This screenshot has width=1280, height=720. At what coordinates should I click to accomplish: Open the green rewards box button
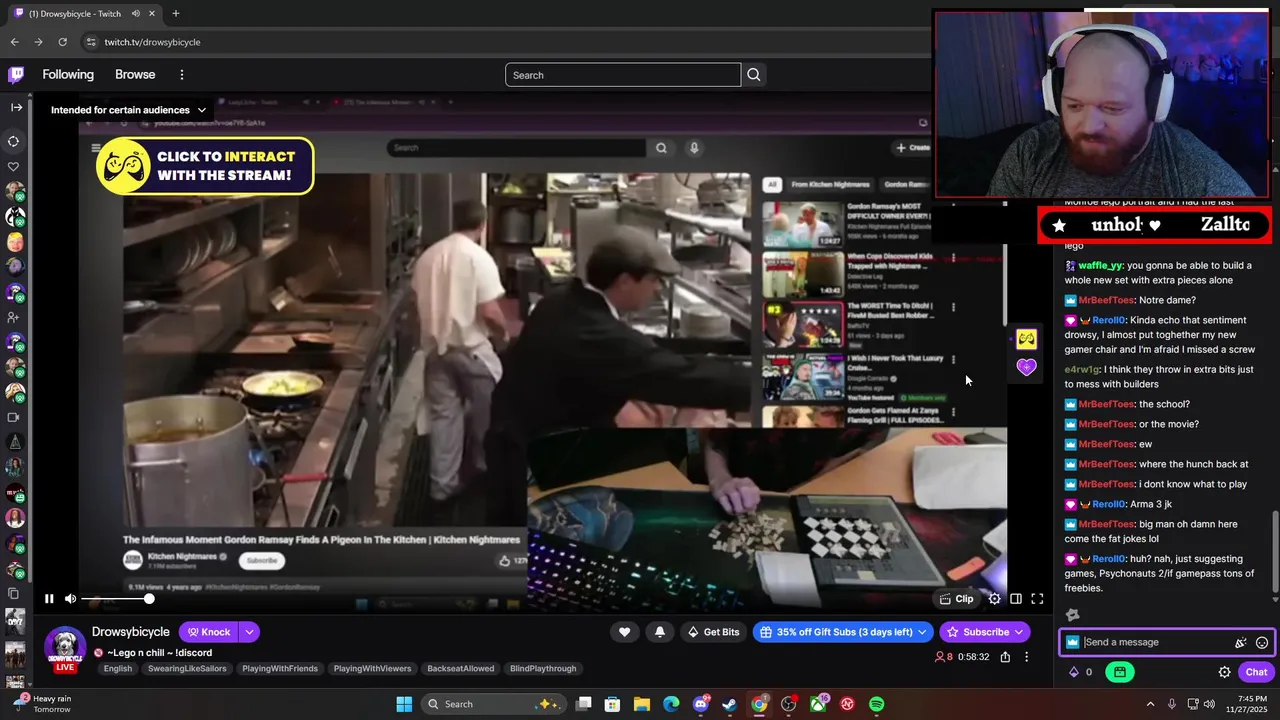1120,672
